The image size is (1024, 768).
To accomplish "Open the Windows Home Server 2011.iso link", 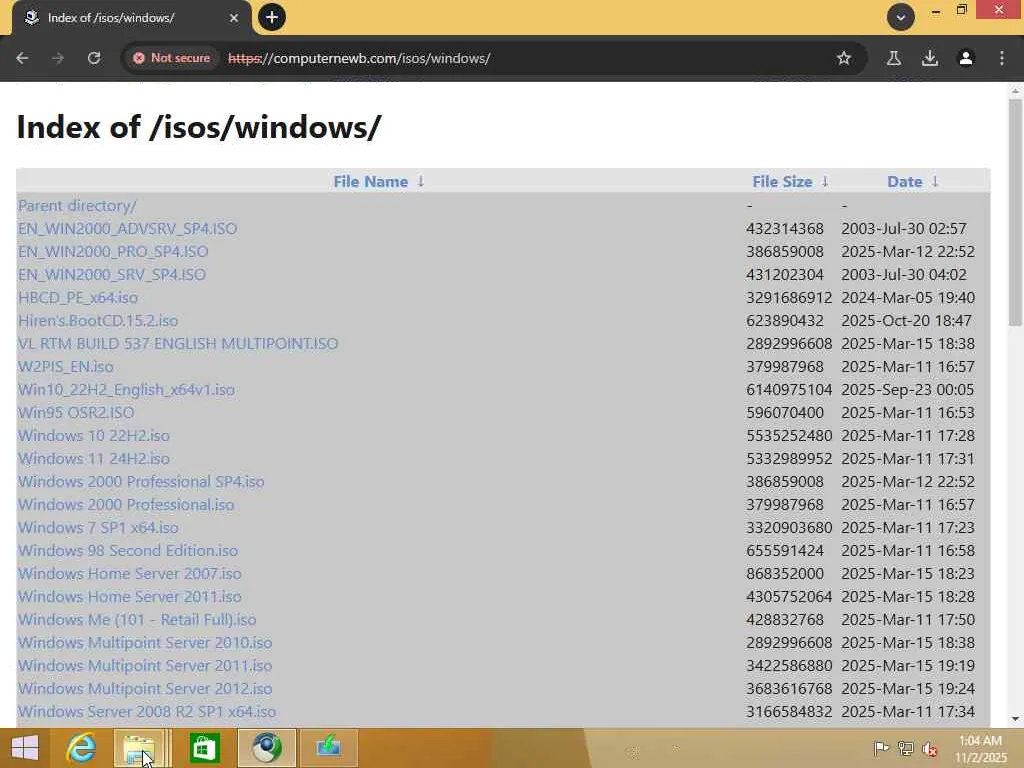I will tap(129, 596).
